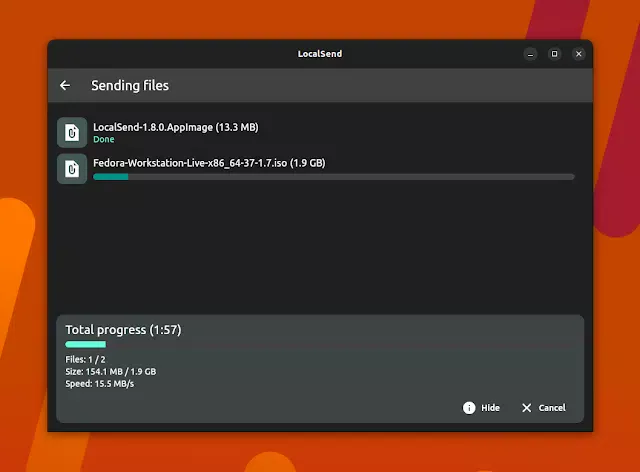
Task: Close the LocalSend window
Action: pyautogui.click(x=578, y=54)
